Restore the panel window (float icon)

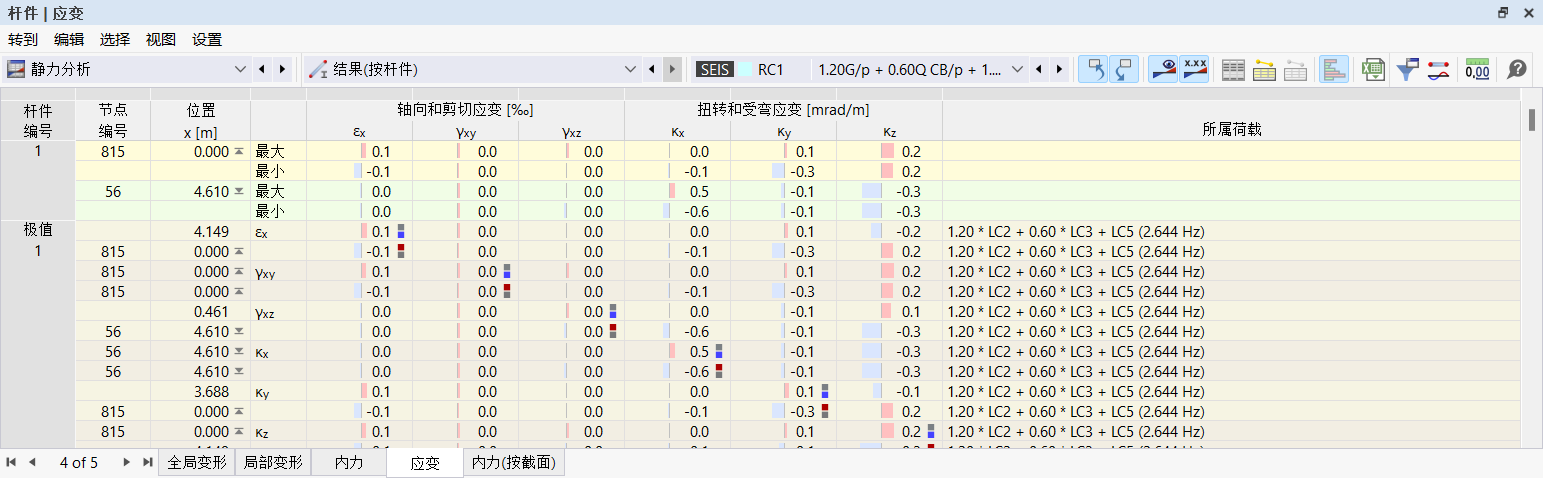(1502, 13)
